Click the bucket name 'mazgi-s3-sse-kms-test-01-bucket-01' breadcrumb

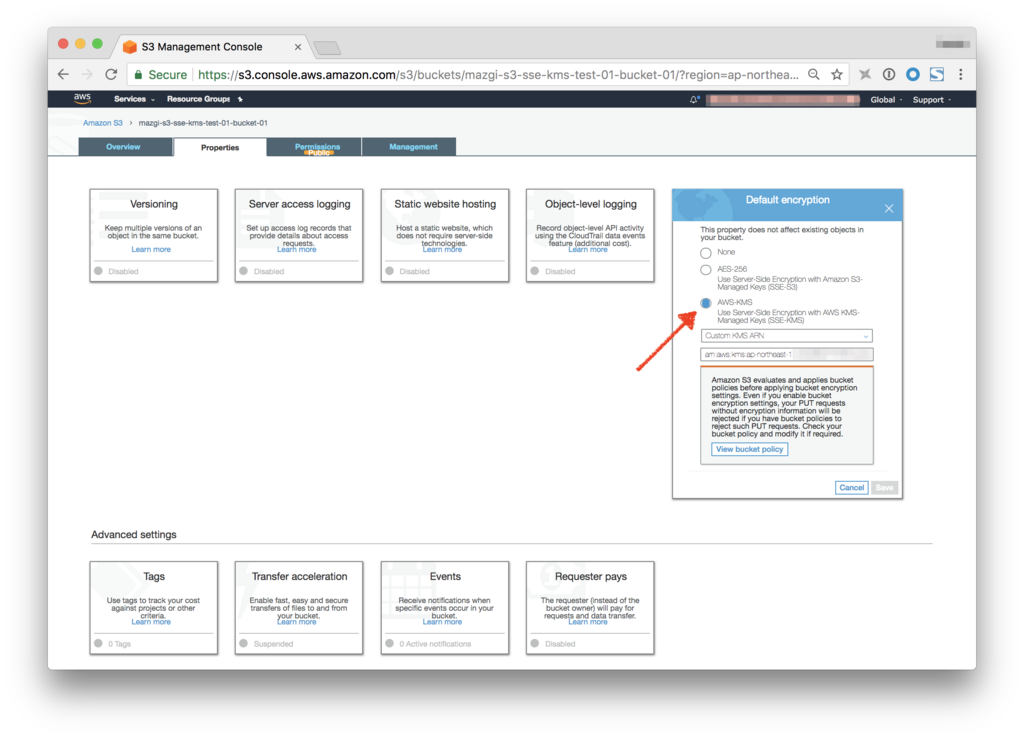(x=203, y=123)
